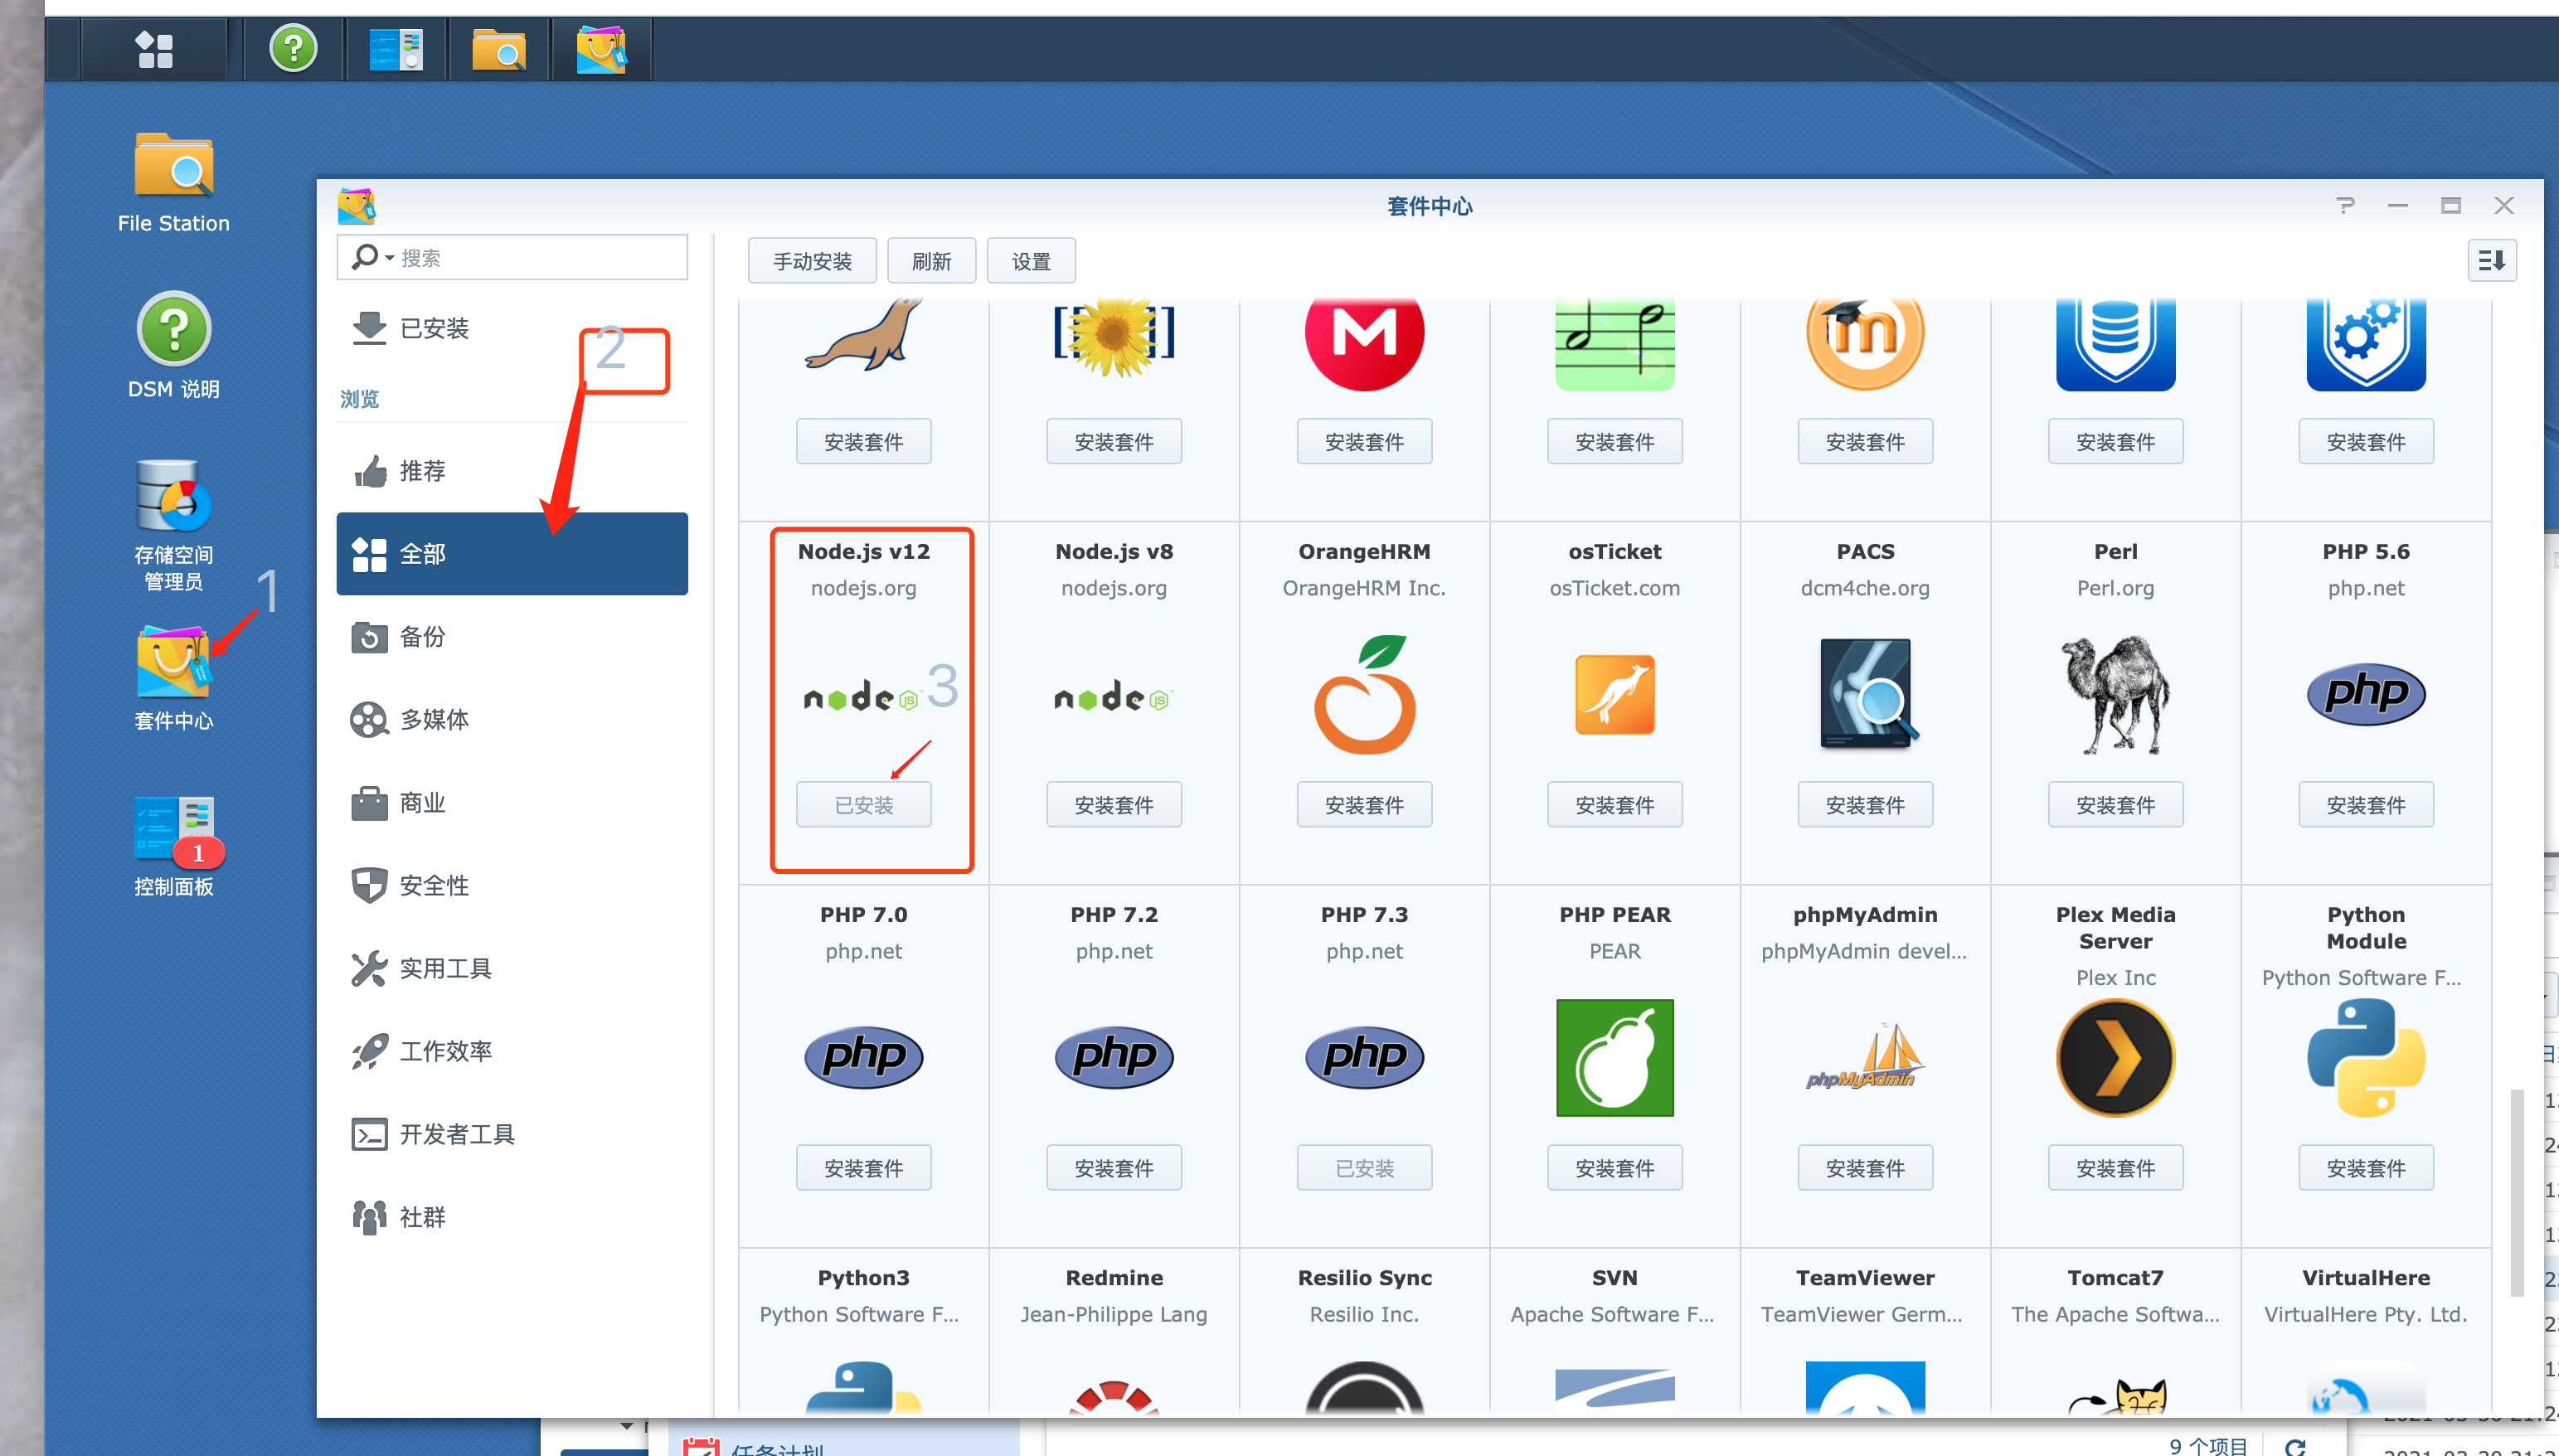This screenshot has height=1456, width=2559.
Task: Open 套件中心 desktop shortcut
Action: coord(173,677)
